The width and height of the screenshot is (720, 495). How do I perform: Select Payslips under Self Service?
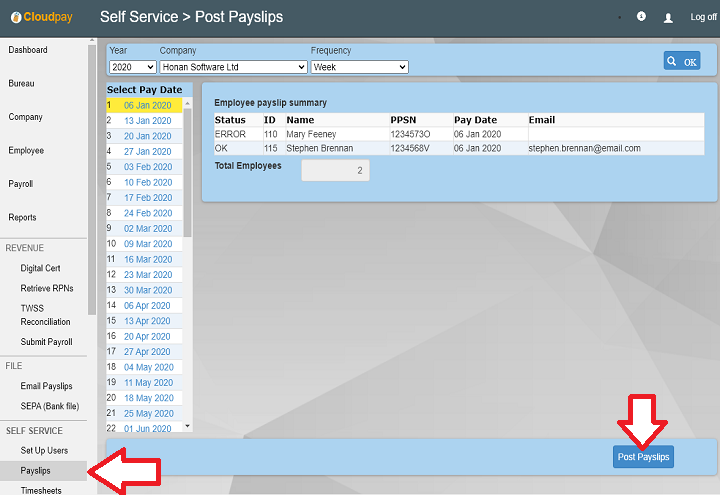(x=36, y=470)
